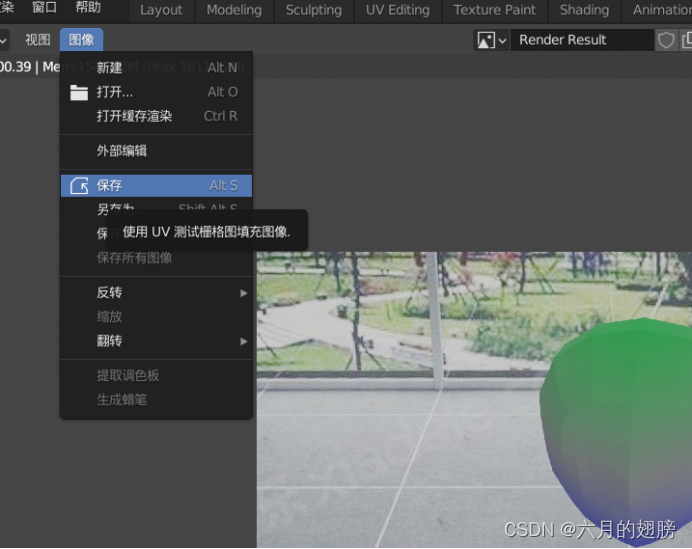692x549 pixels.
Task: Choose 另存为 from the image menu
Action: pos(156,207)
